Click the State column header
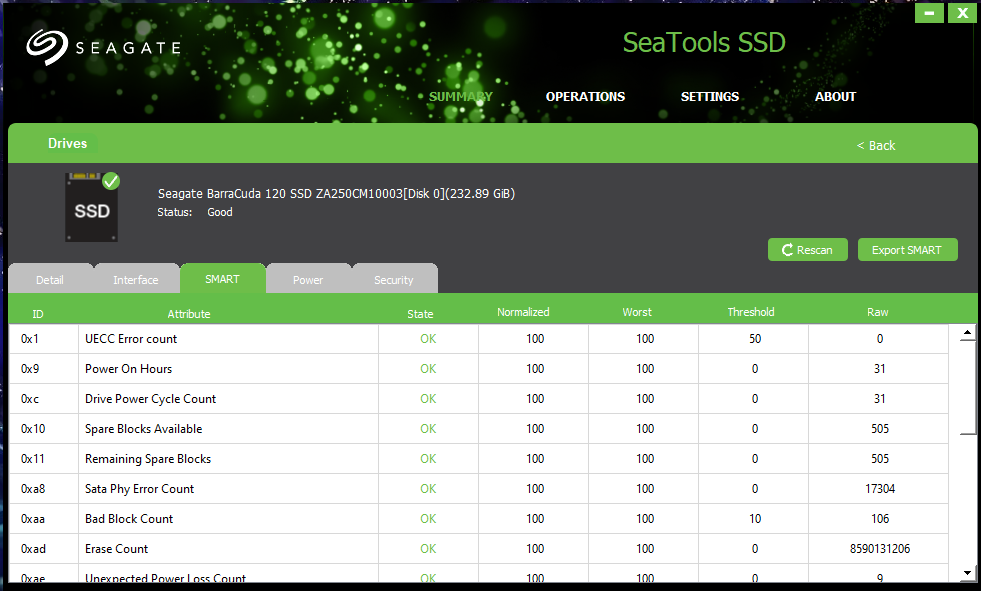 click(420, 313)
